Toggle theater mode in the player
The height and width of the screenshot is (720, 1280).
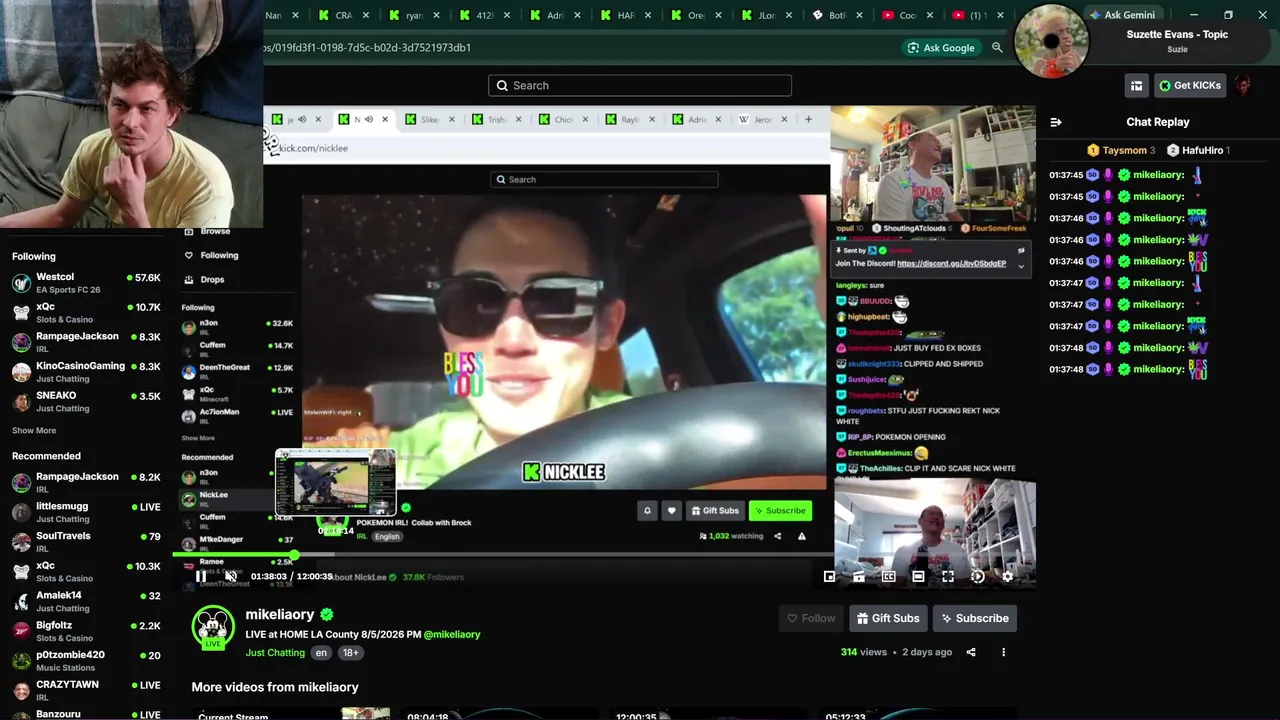coord(918,576)
